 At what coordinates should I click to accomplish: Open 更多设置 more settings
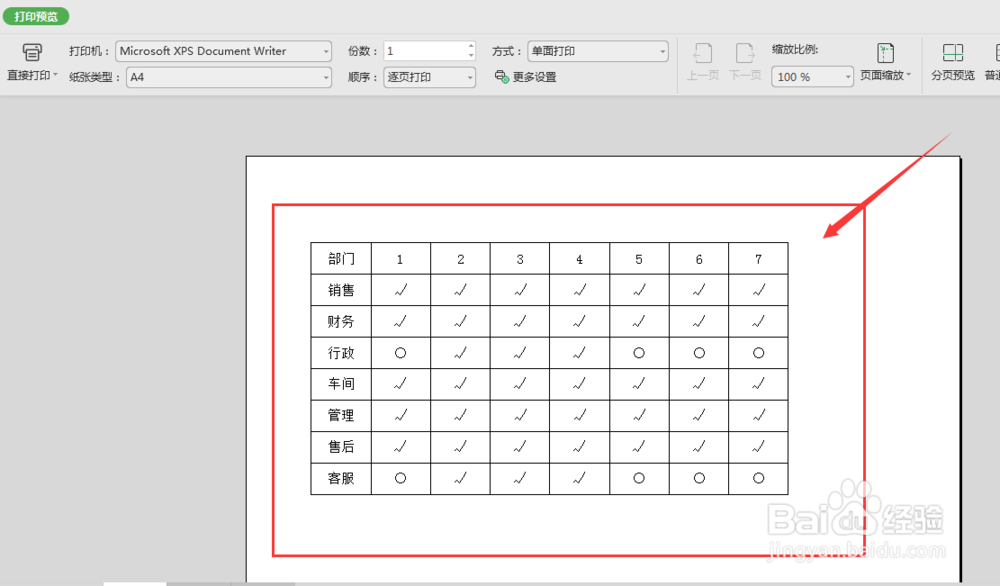pos(534,77)
